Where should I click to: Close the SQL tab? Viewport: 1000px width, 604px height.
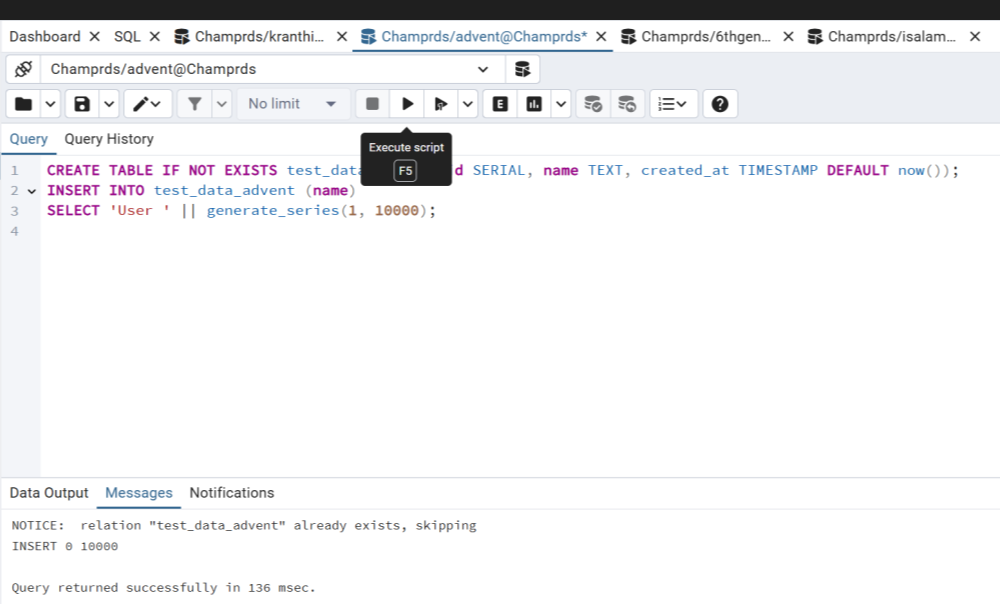[154, 36]
